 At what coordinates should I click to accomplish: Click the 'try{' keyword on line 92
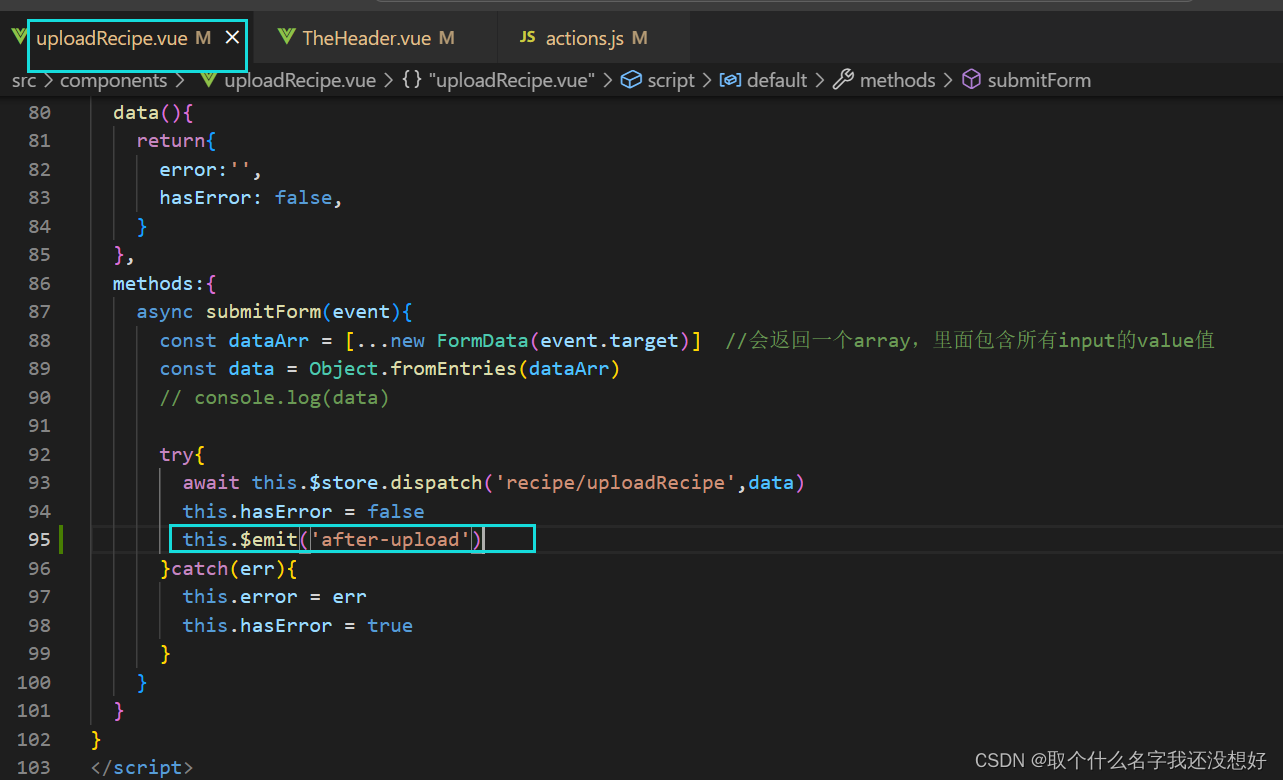(x=181, y=454)
